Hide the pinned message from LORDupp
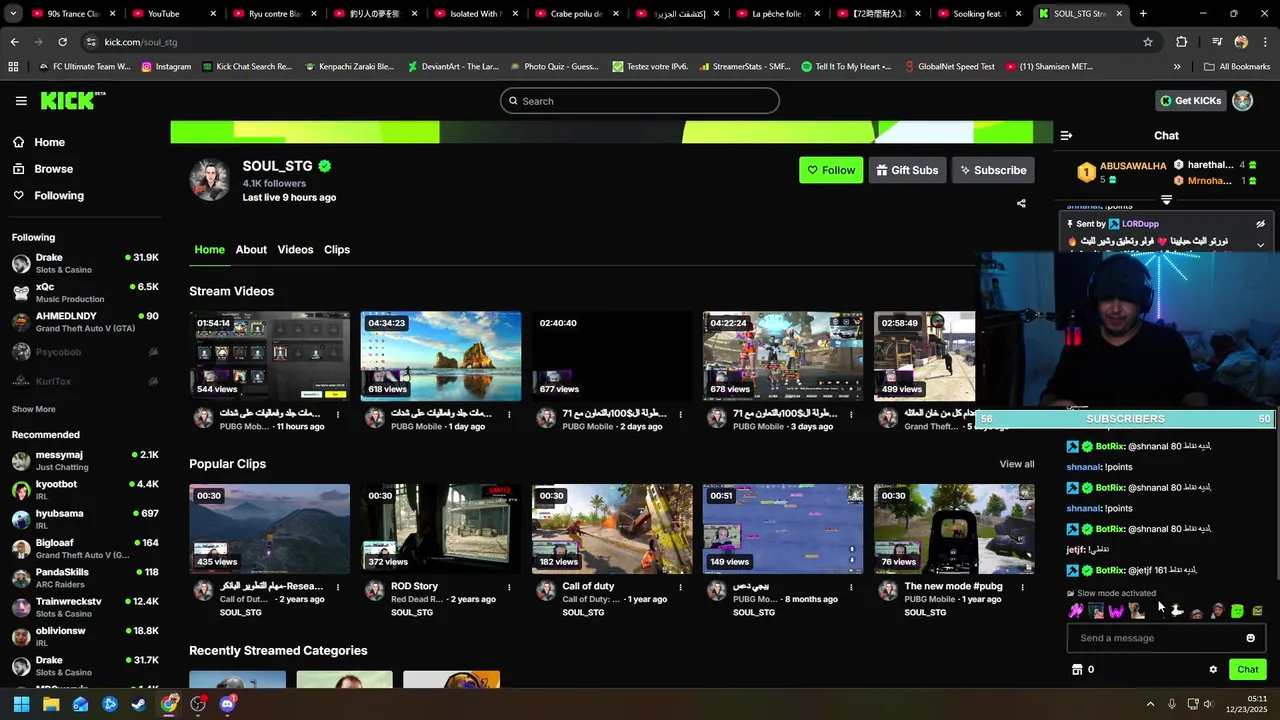1280x720 pixels. pyautogui.click(x=1260, y=224)
